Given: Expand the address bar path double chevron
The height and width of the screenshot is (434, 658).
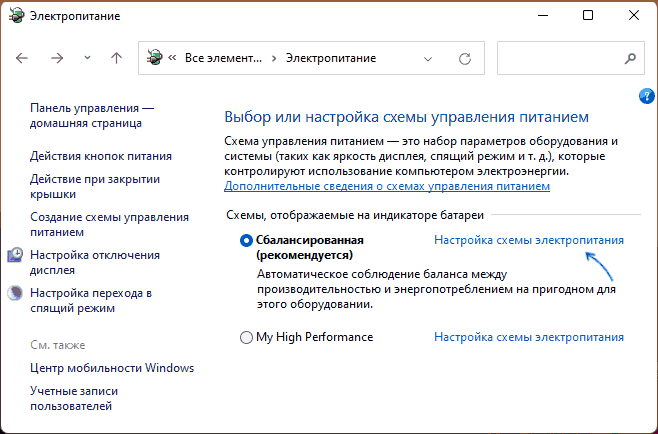Looking at the screenshot, I should pyautogui.click(x=172, y=58).
